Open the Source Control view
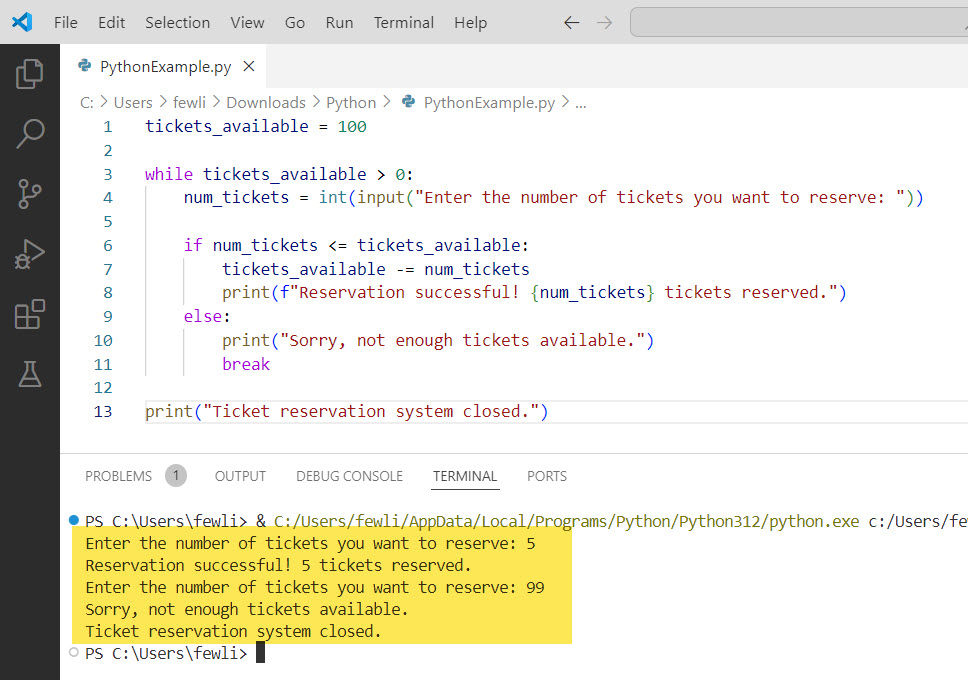The height and width of the screenshot is (680, 968). (x=30, y=194)
